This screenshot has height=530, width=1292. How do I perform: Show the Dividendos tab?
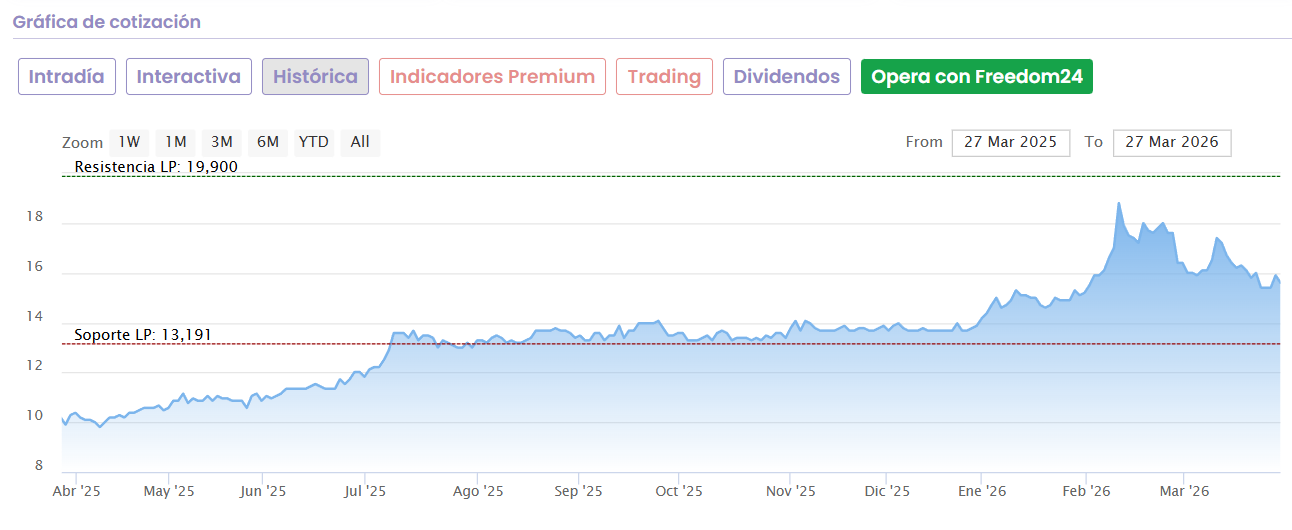point(787,77)
